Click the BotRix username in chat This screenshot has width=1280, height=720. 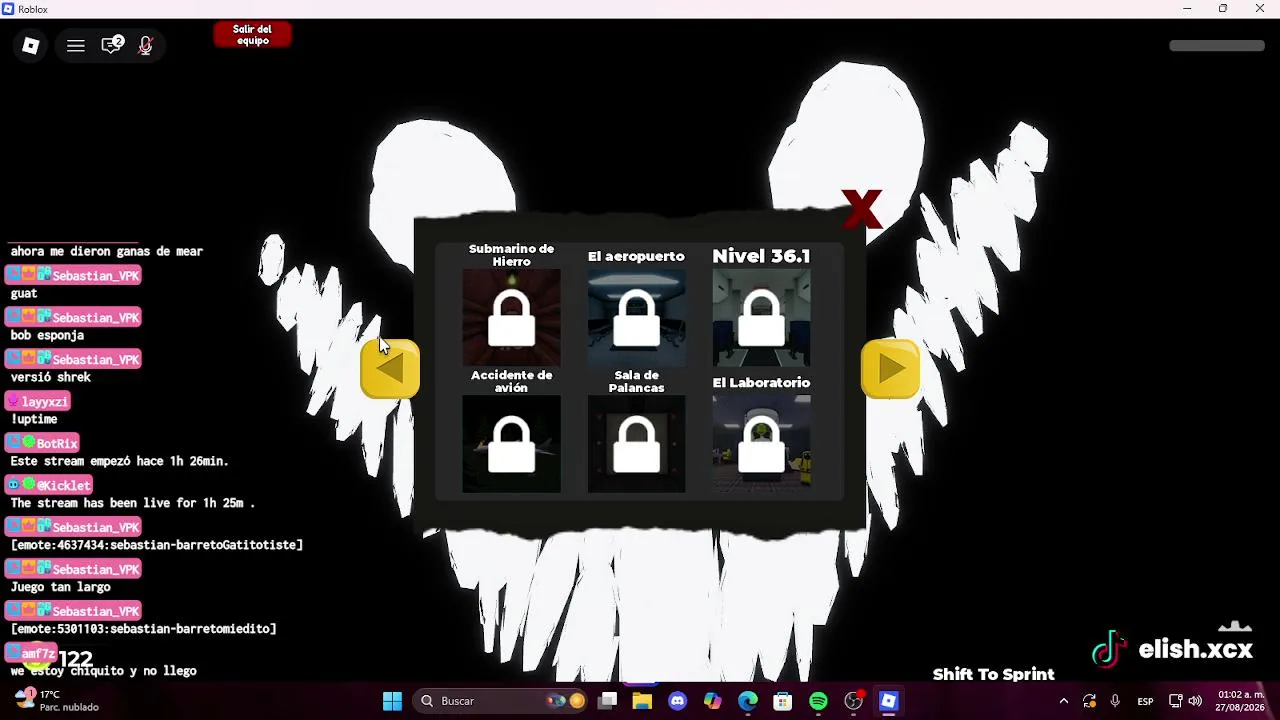57,444
